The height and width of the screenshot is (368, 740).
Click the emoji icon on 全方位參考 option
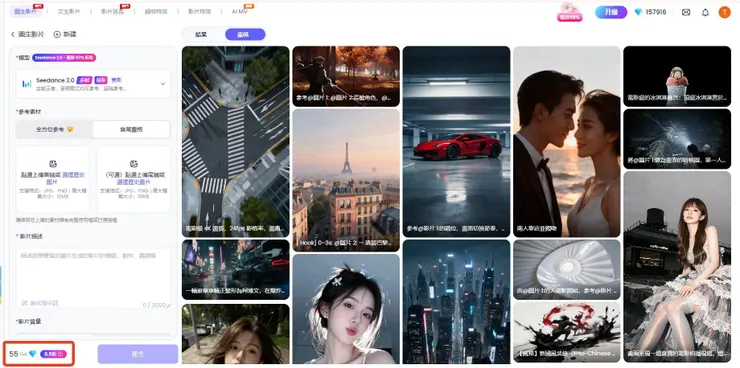pos(70,129)
